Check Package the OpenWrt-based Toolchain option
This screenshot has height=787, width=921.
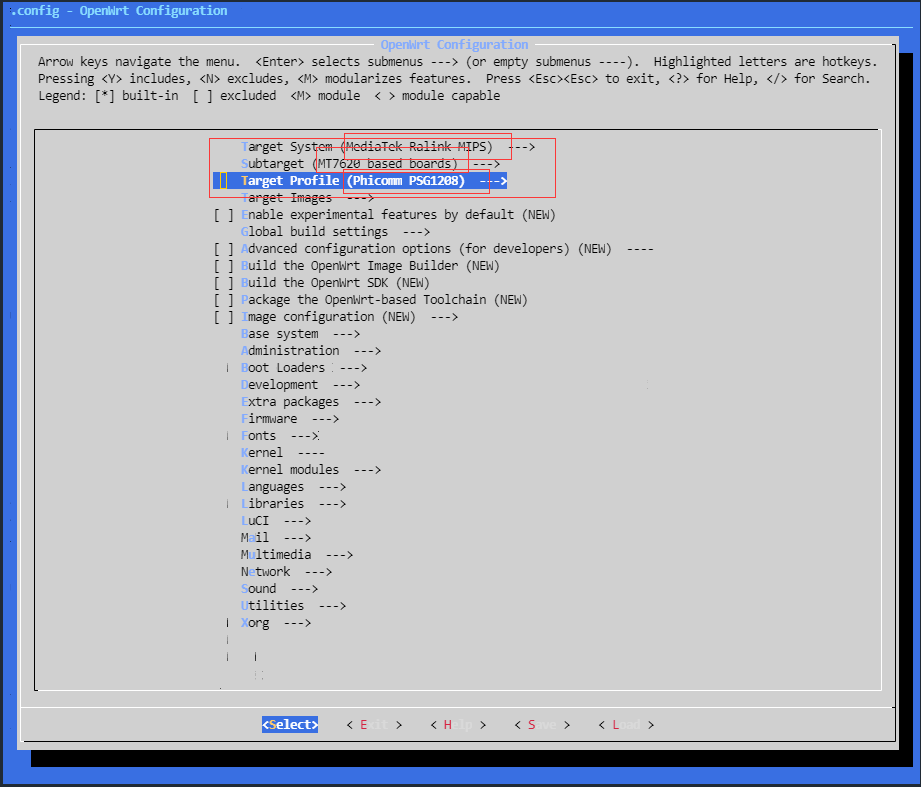[x=224, y=300]
